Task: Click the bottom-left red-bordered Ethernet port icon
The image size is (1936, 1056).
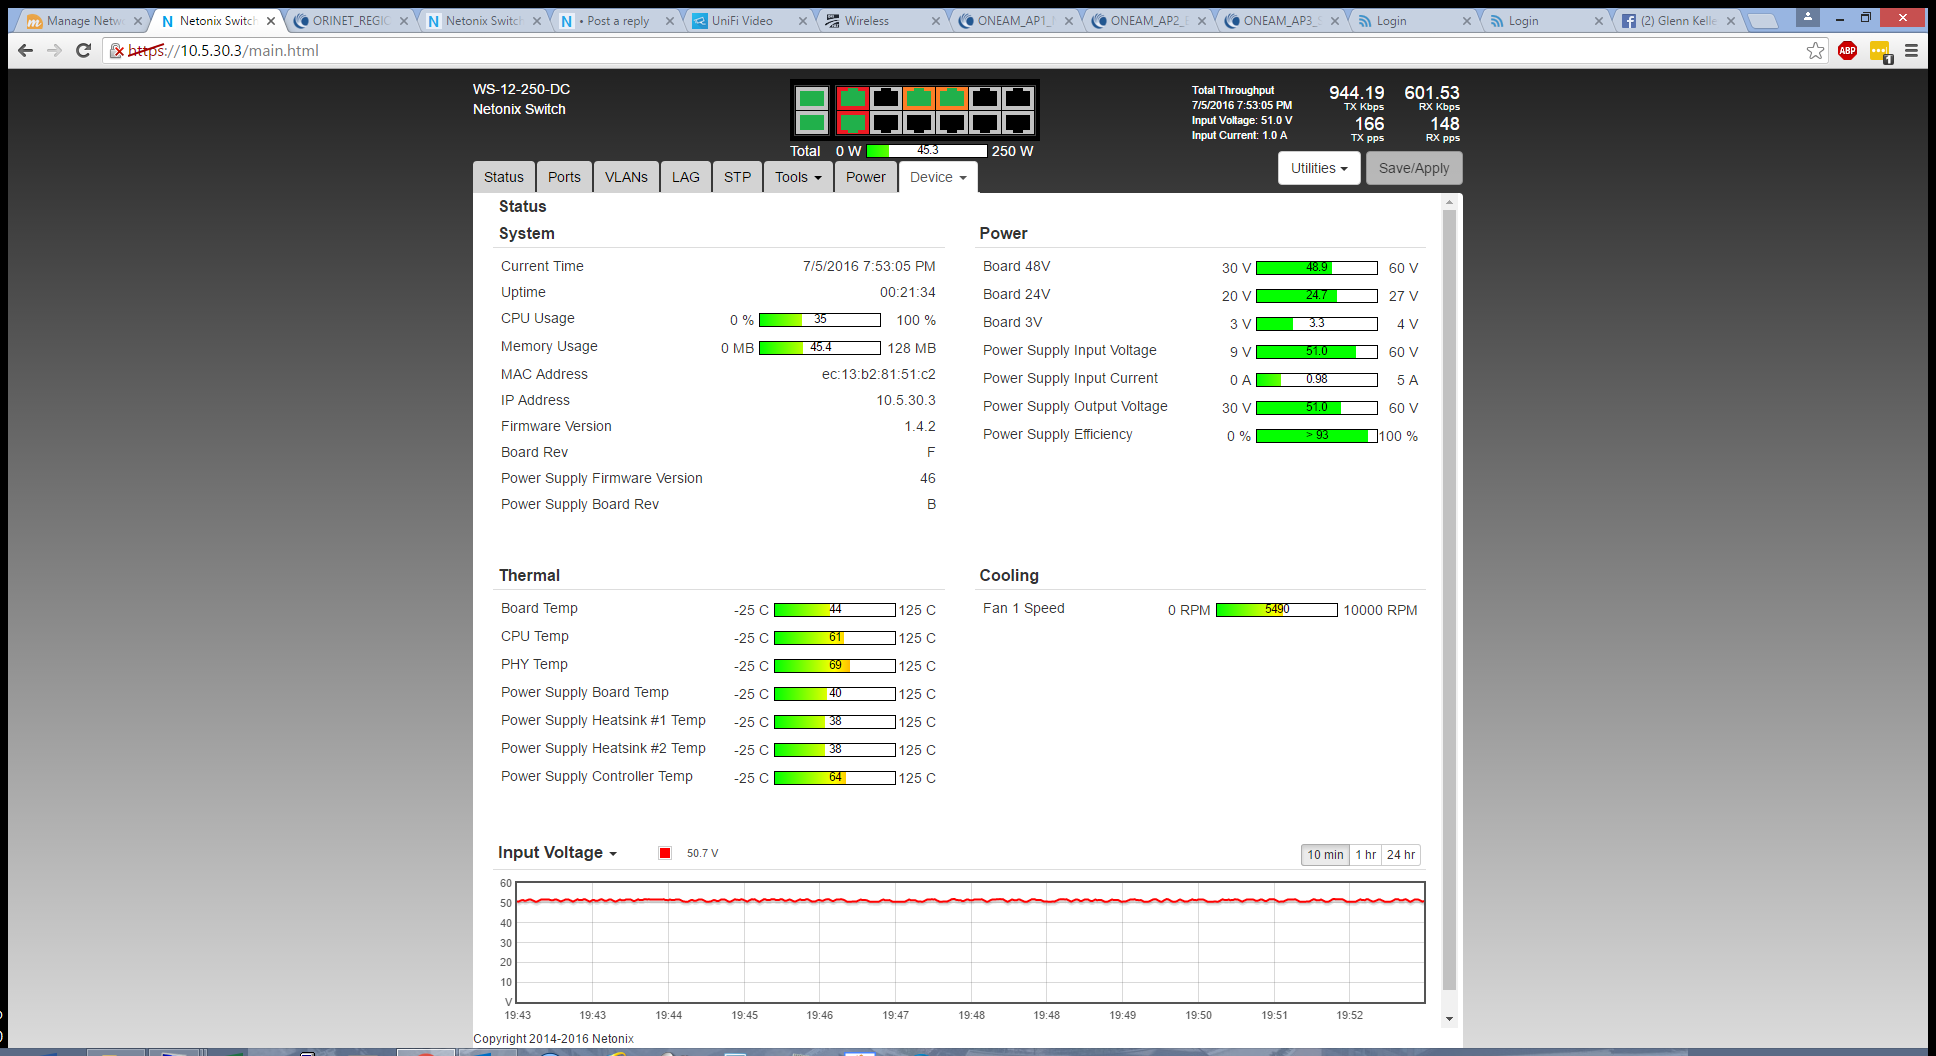Action: click(x=852, y=123)
